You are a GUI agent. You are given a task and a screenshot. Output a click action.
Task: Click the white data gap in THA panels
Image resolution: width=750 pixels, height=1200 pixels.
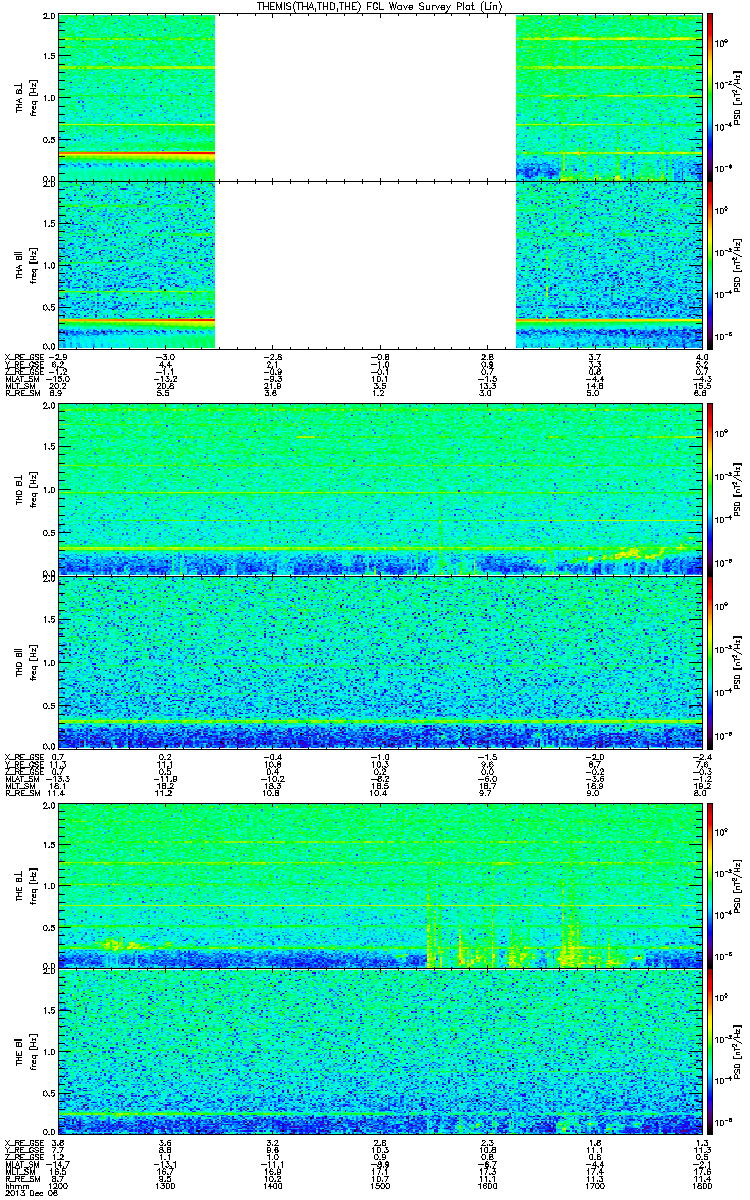point(365,180)
